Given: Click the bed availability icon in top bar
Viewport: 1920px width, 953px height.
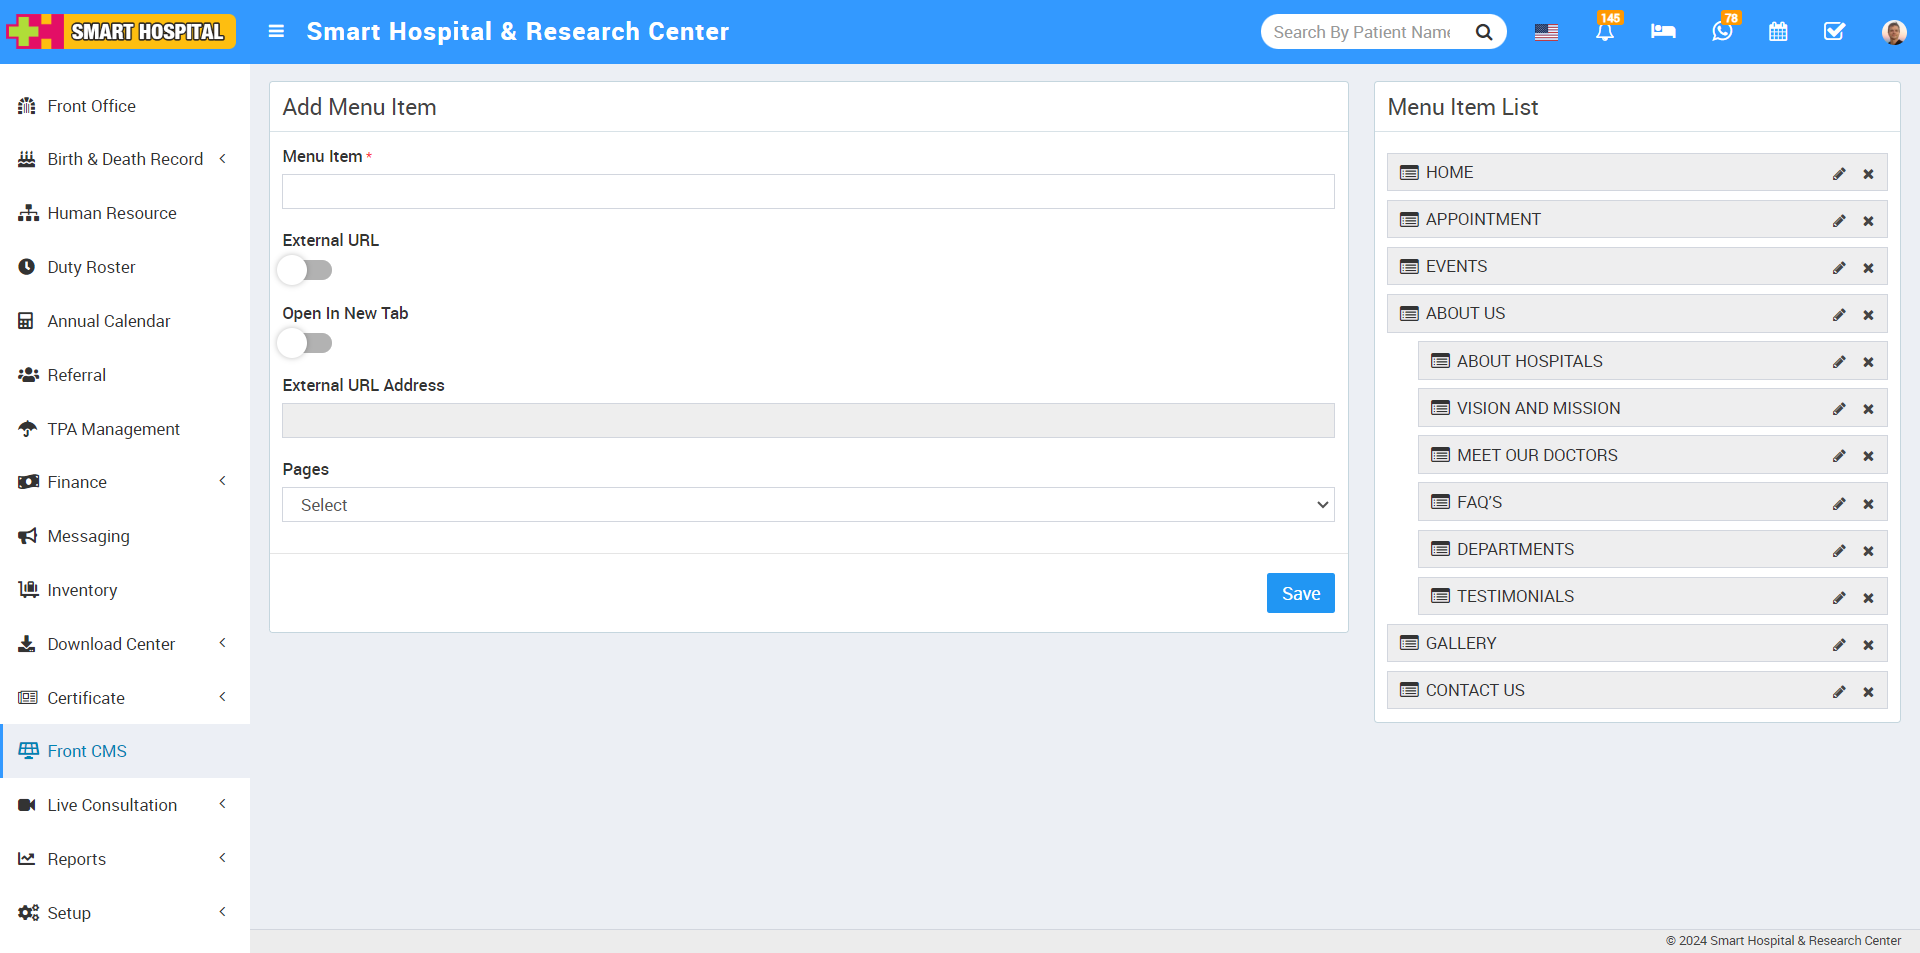Looking at the screenshot, I should point(1662,32).
